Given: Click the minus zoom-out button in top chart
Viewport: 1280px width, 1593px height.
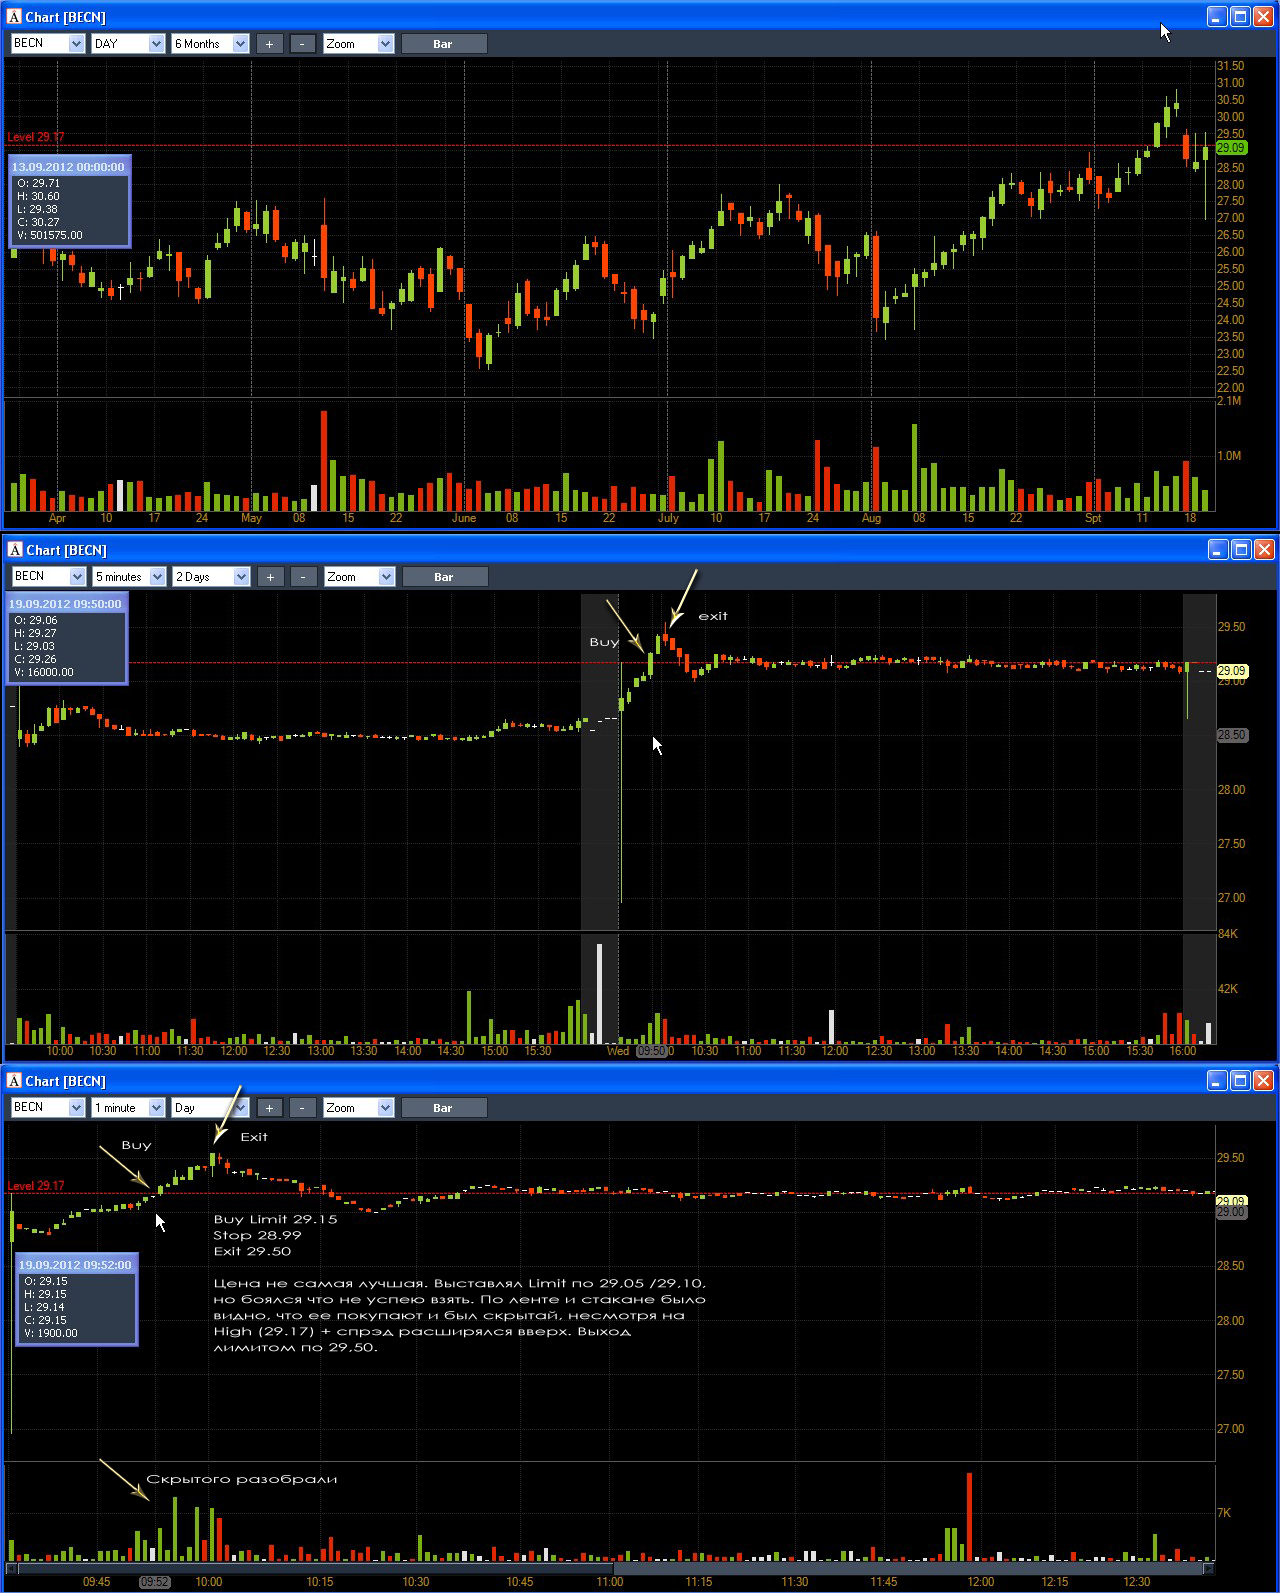Looking at the screenshot, I should pos(303,44).
